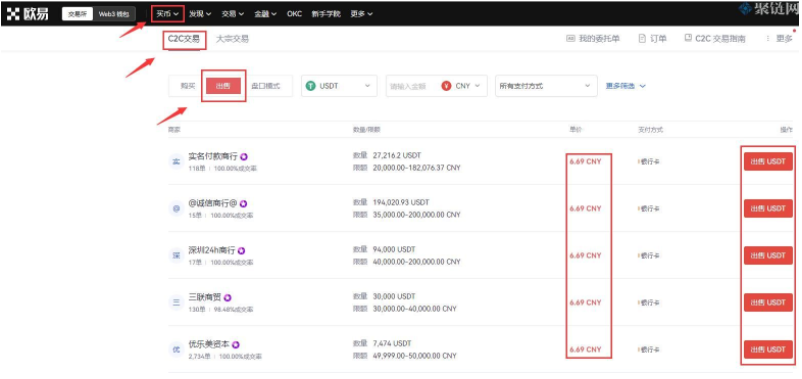Expand the 更多 menu in top bar
This screenshot has width=802, height=379.
point(362,14)
